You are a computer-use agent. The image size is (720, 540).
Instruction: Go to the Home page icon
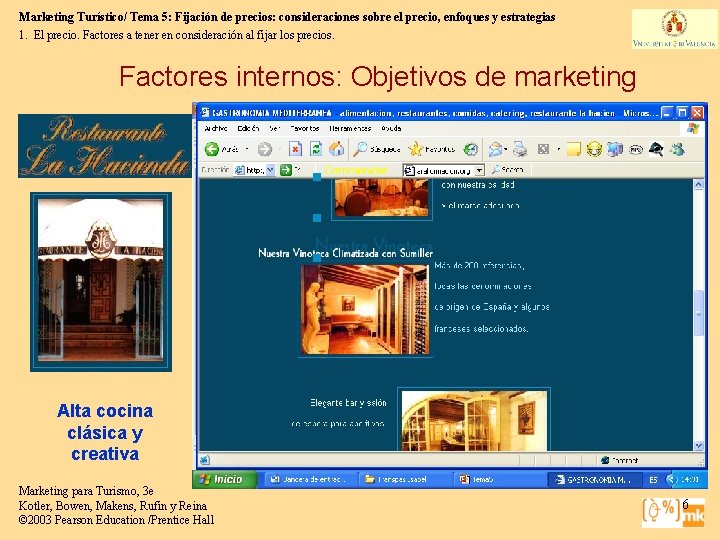(337, 149)
